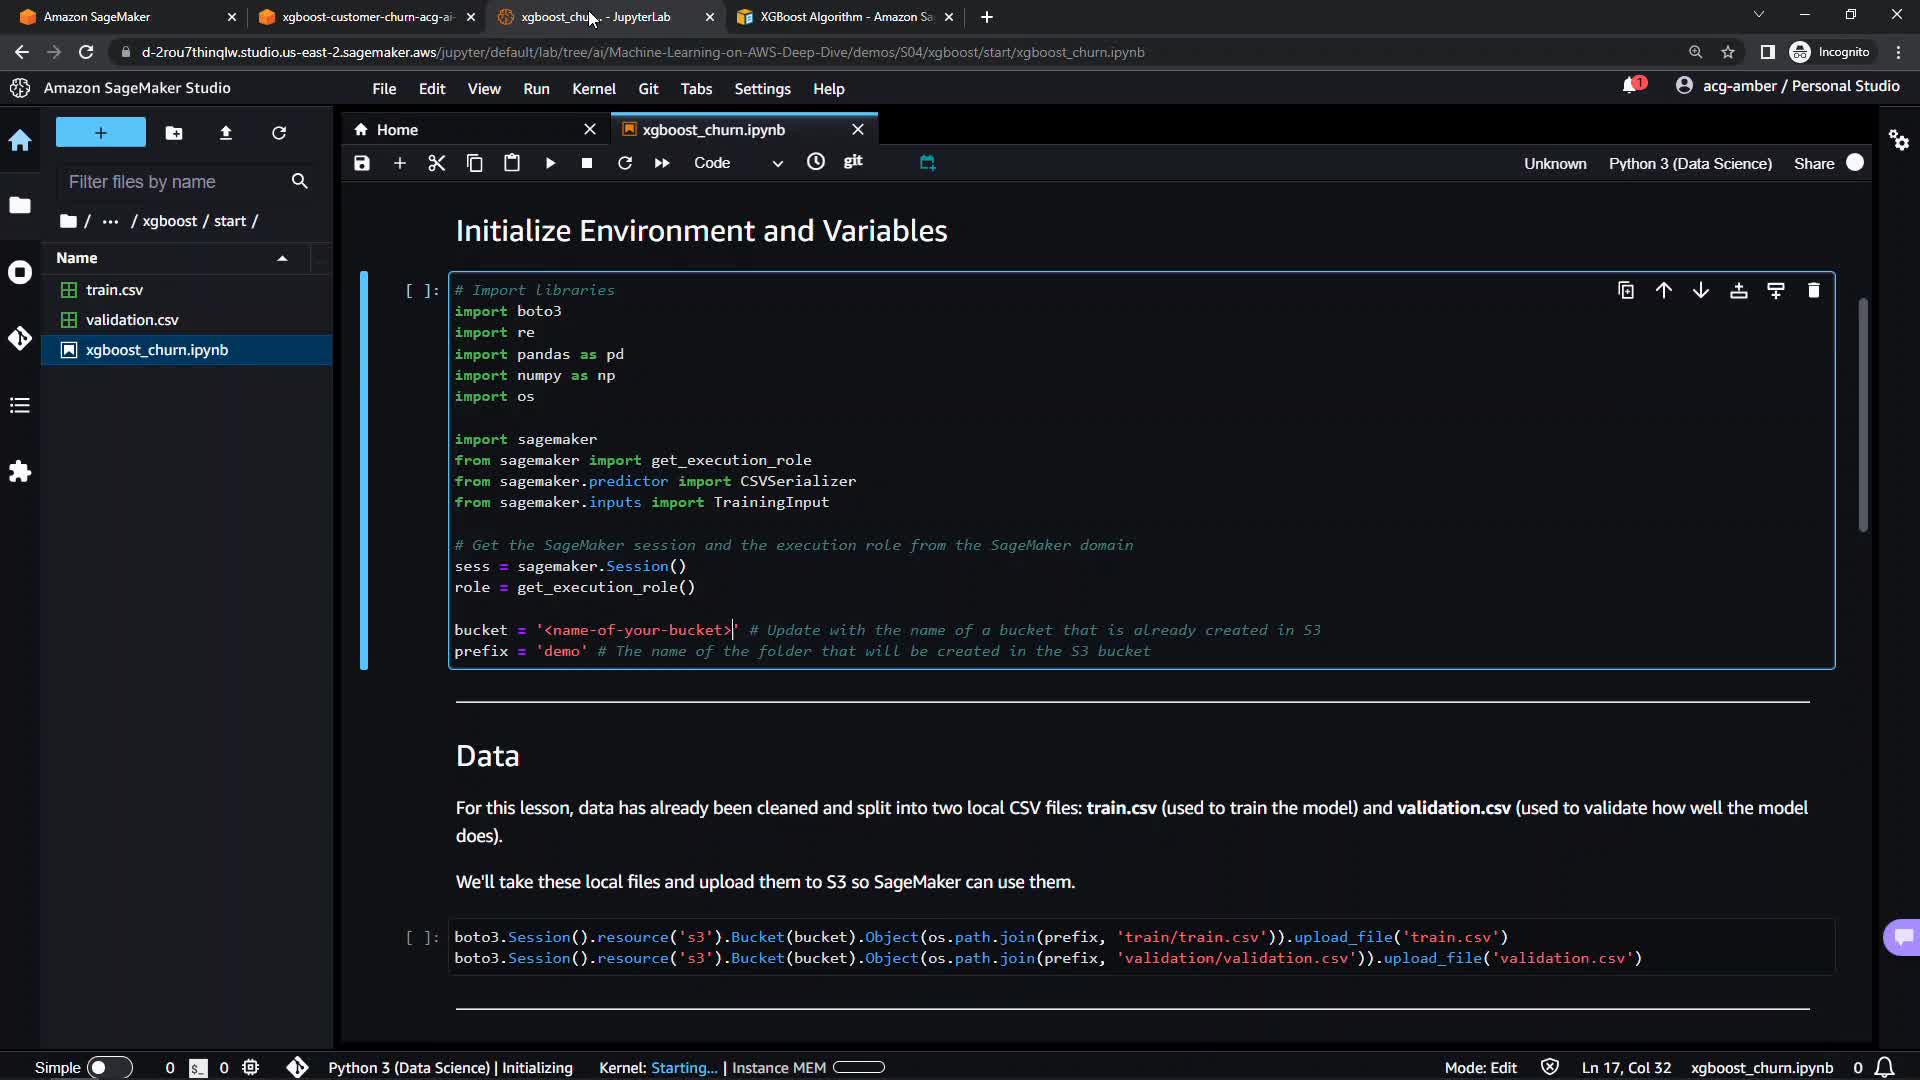Switch to the Home tab
The height and width of the screenshot is (1080, 1920).
(397, 130)
